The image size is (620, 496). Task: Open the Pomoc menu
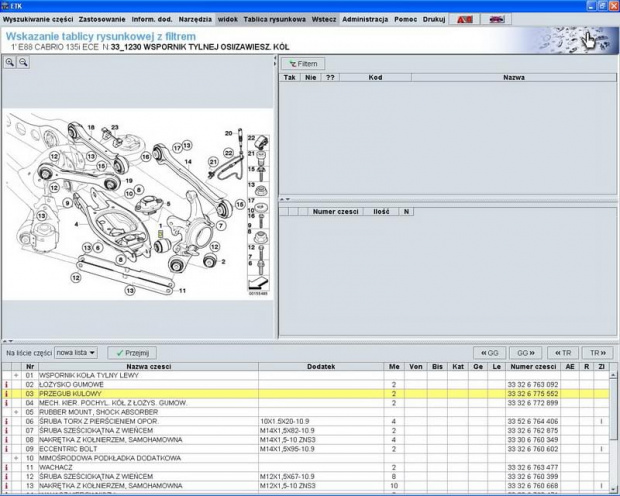(x=405, y=19)
